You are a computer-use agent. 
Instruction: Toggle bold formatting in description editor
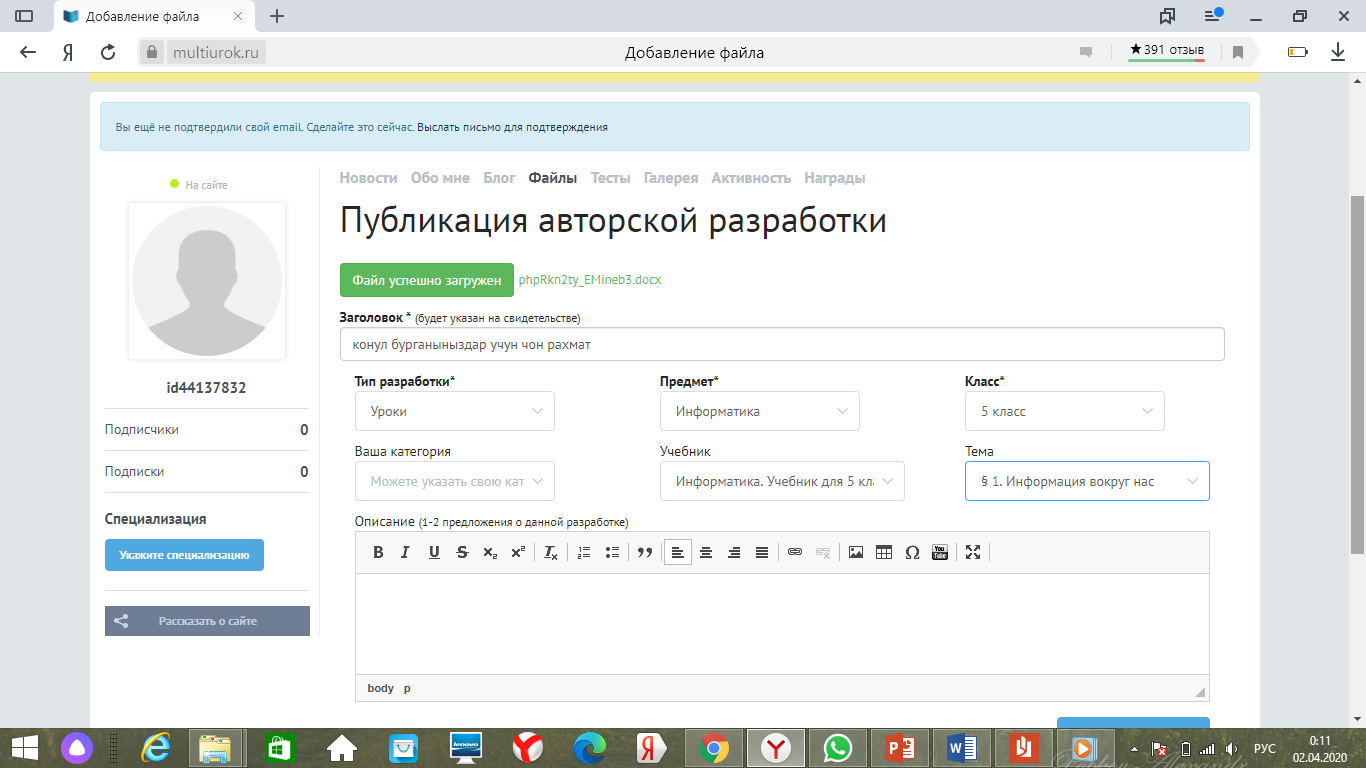pyautogui.click(x=378, y=552)
